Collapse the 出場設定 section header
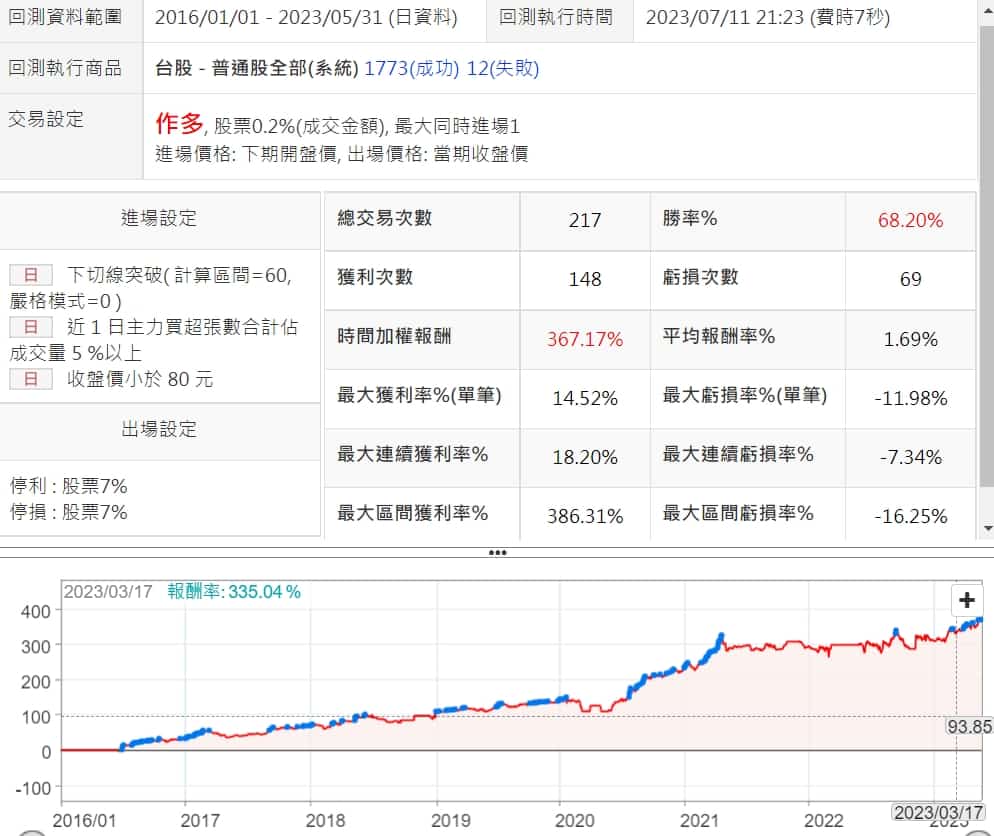994x836 pixels. [x=160, y=429]
